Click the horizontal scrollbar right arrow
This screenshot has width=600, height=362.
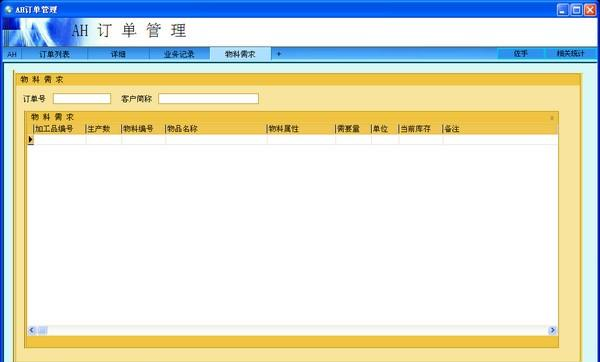[552, 330]
